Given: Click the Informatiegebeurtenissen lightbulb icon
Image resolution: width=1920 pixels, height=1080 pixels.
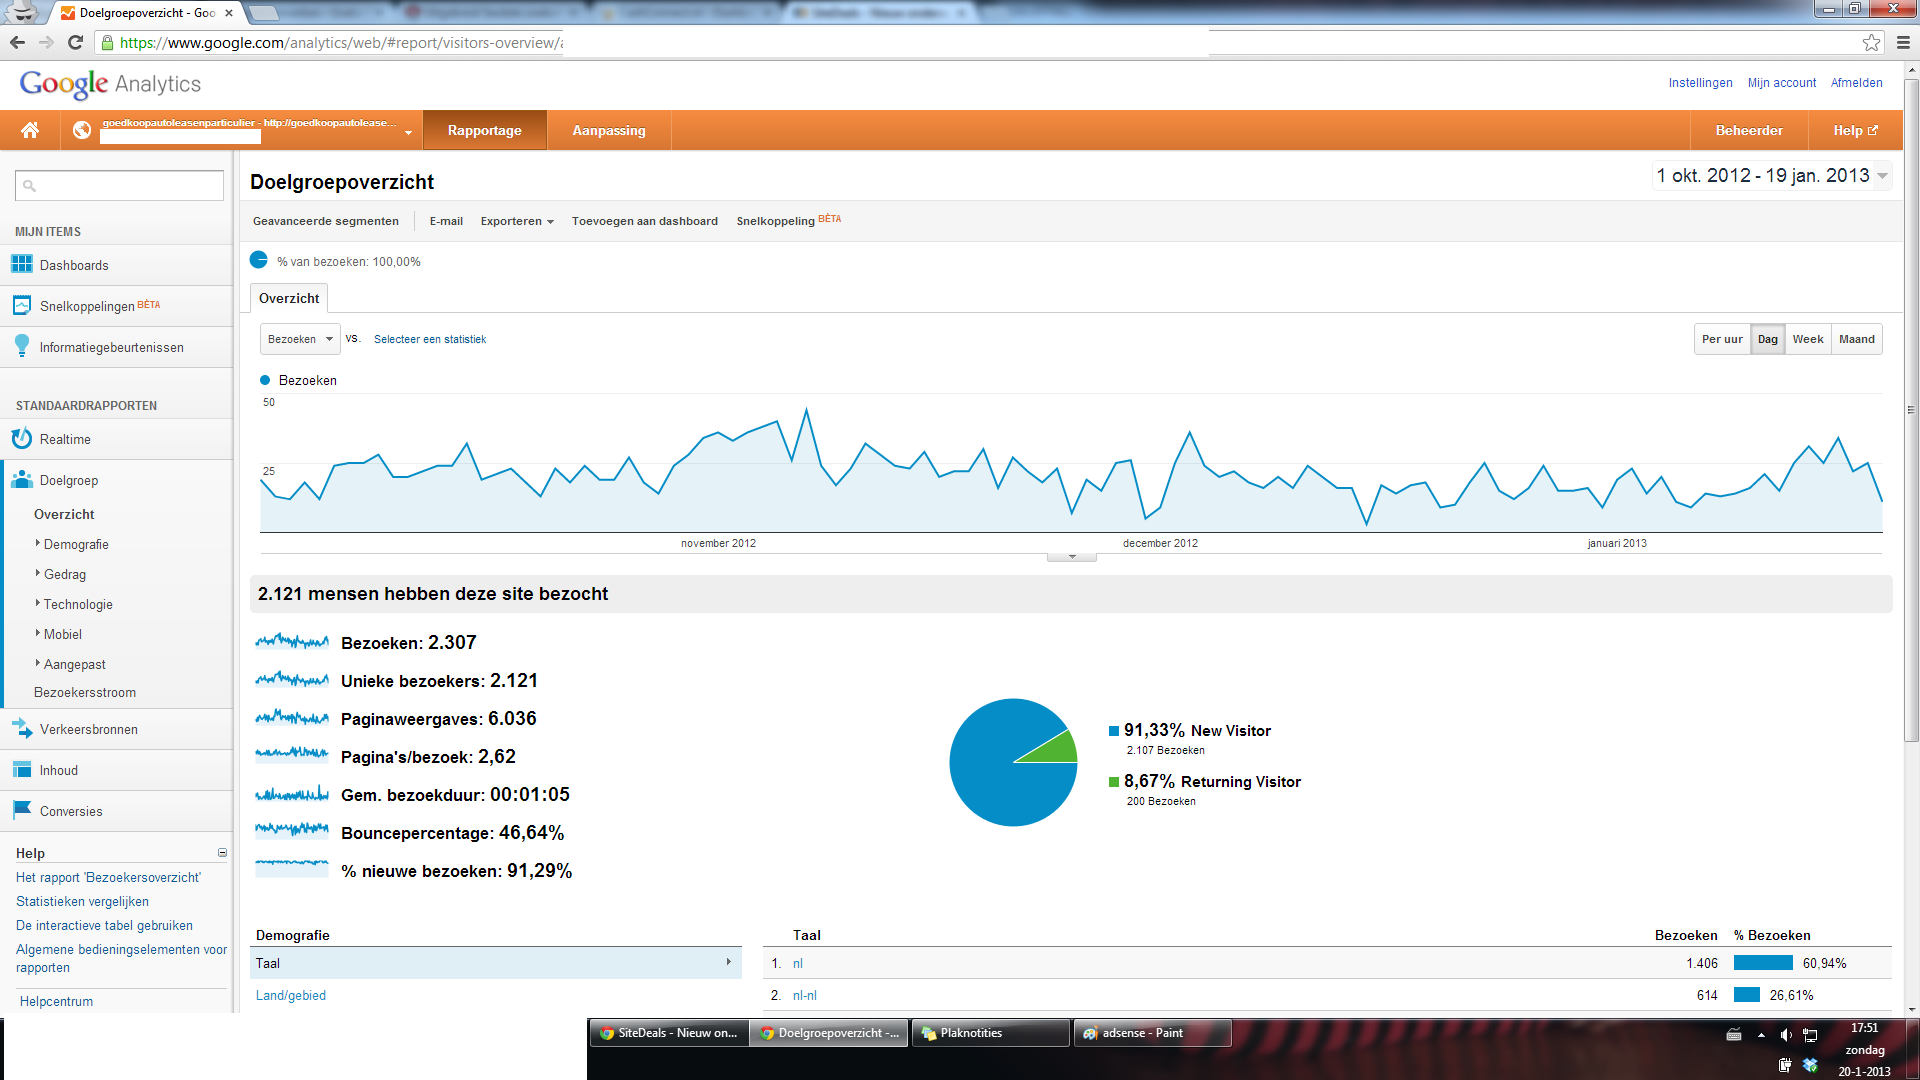Looking at the screenshot, I should [x=22, y=346].
